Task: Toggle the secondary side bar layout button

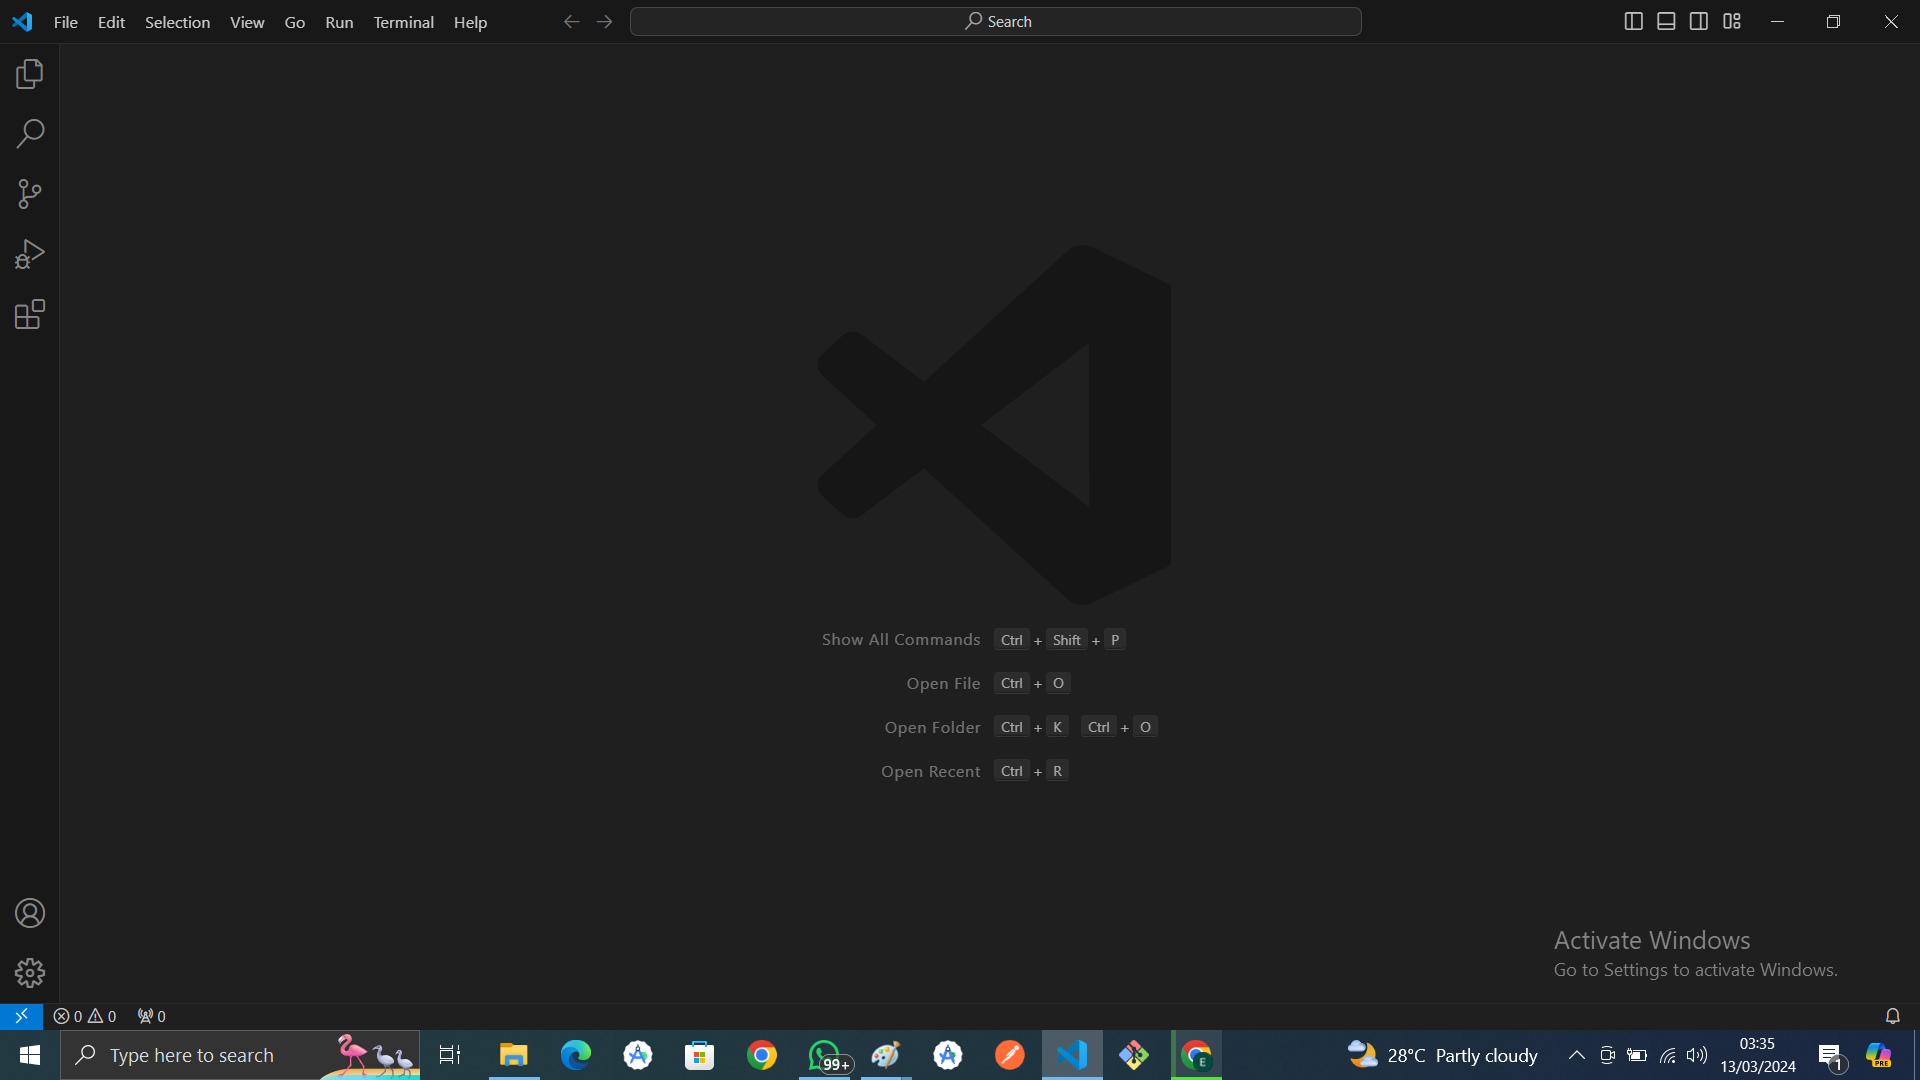Action: [x=1699, y=21]
